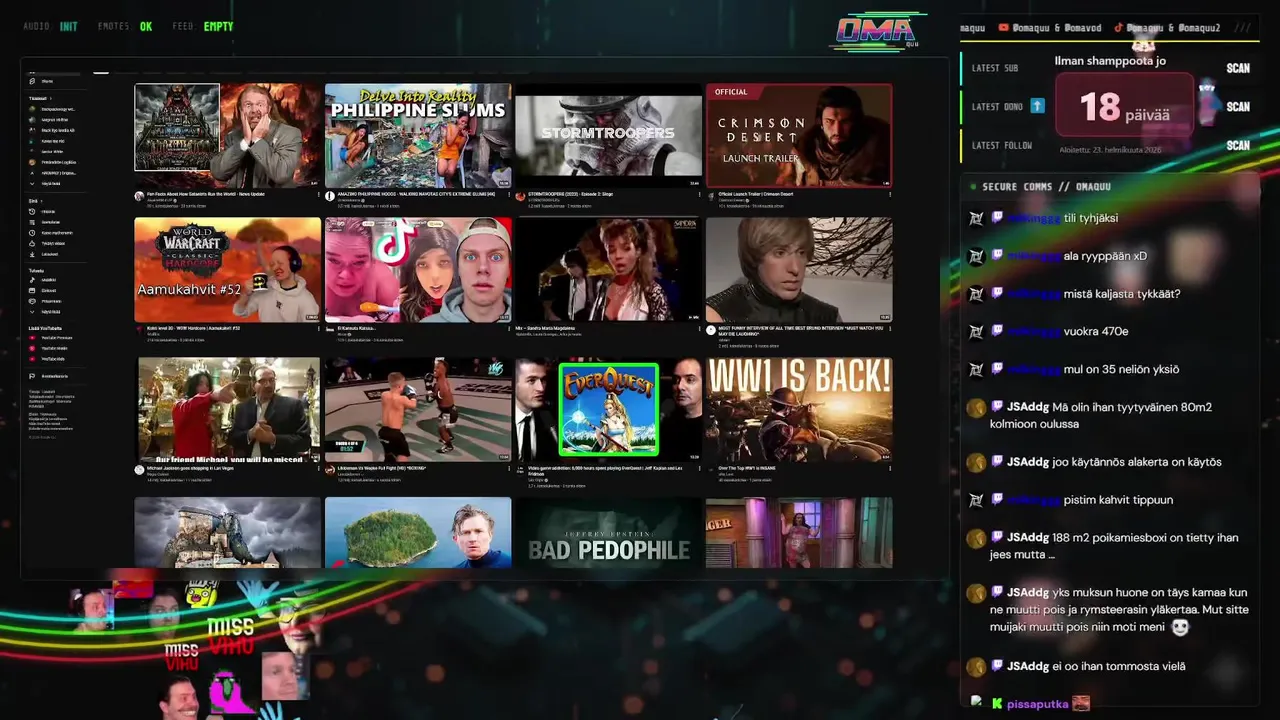Open options menu of Stormtroopers video
Screen dimensions: 1280x720
pyautogui.click(x=698, y=194)
